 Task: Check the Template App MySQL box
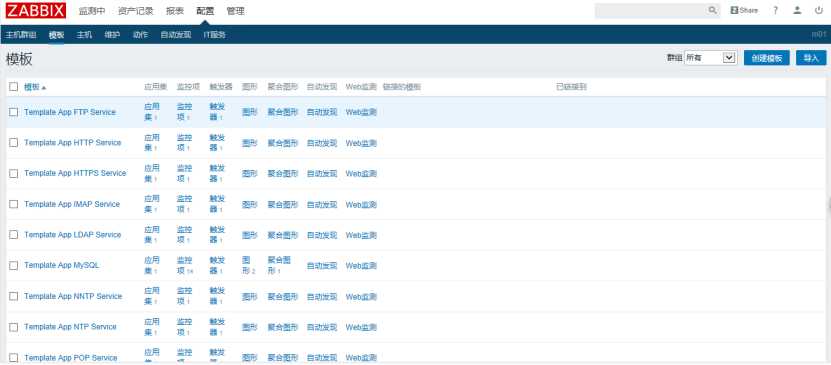point(14,265)
